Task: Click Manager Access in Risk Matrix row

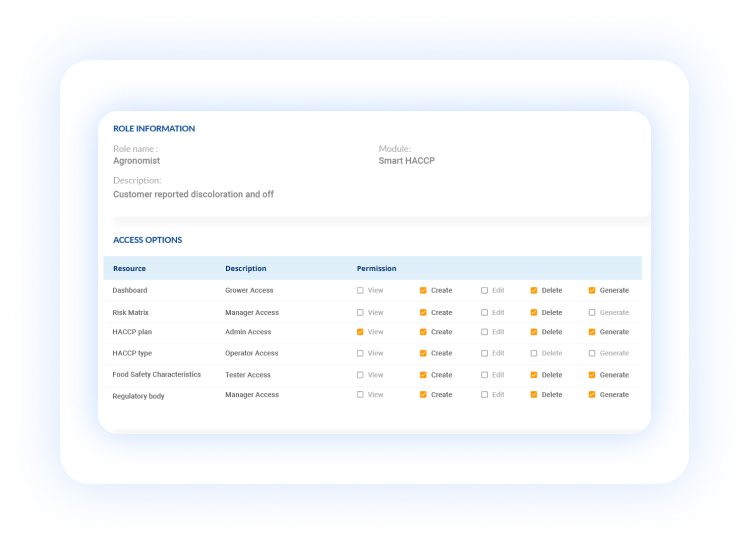Action: click(x=252, y=312)
